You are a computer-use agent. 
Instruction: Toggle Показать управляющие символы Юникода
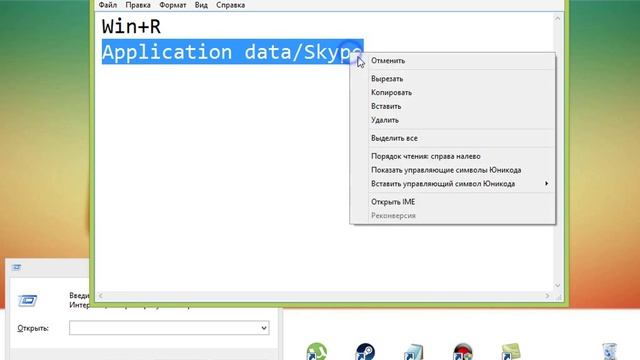[x=452, y=170]
